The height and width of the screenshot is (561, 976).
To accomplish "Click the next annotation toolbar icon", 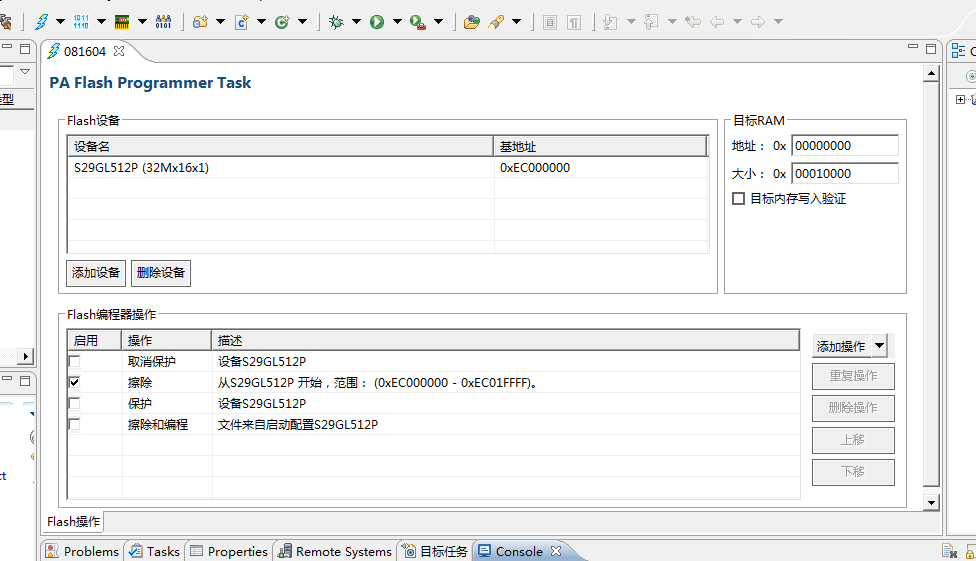I will pos(610,22).
